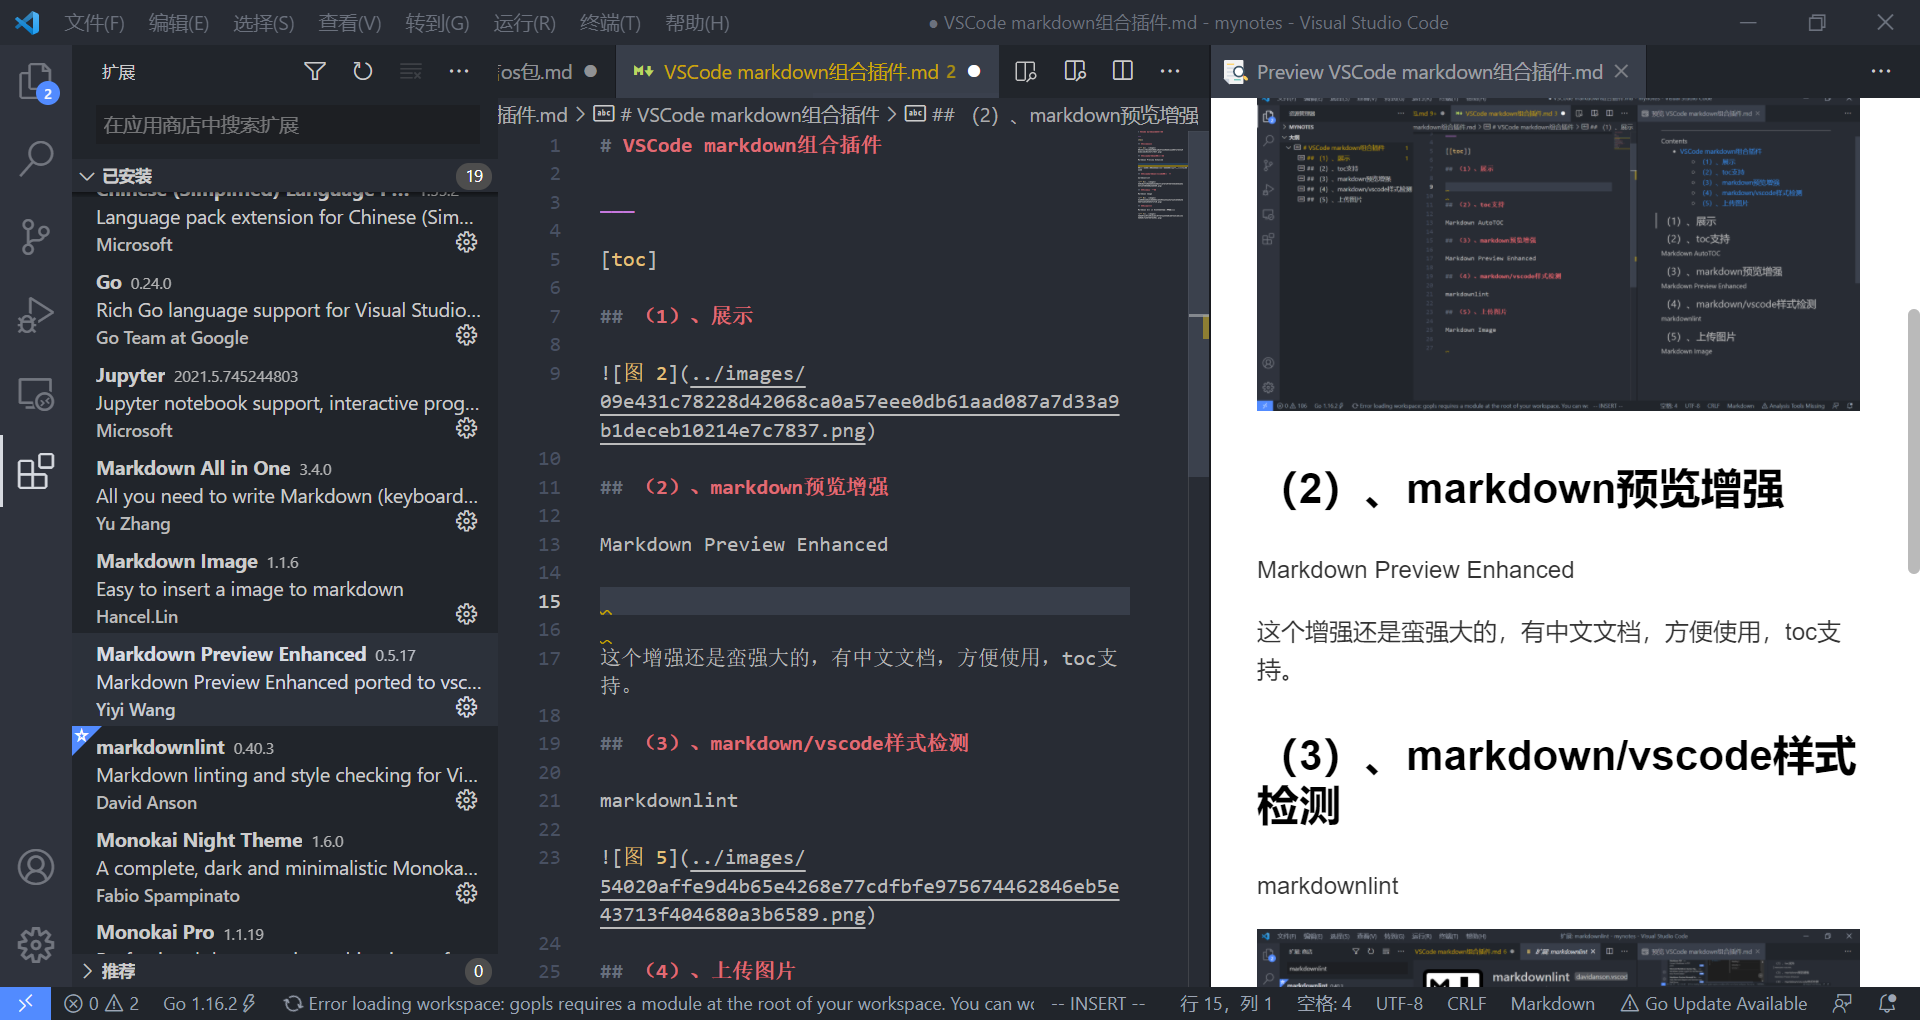Click the extensions marketplace search field
1920x1020 pixels.
[285, 124]
